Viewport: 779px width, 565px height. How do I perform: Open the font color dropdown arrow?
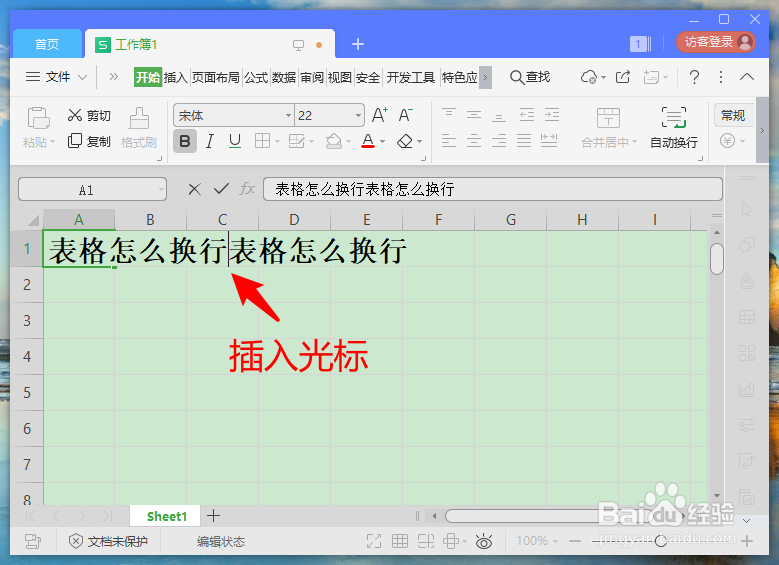click(383, 142)
